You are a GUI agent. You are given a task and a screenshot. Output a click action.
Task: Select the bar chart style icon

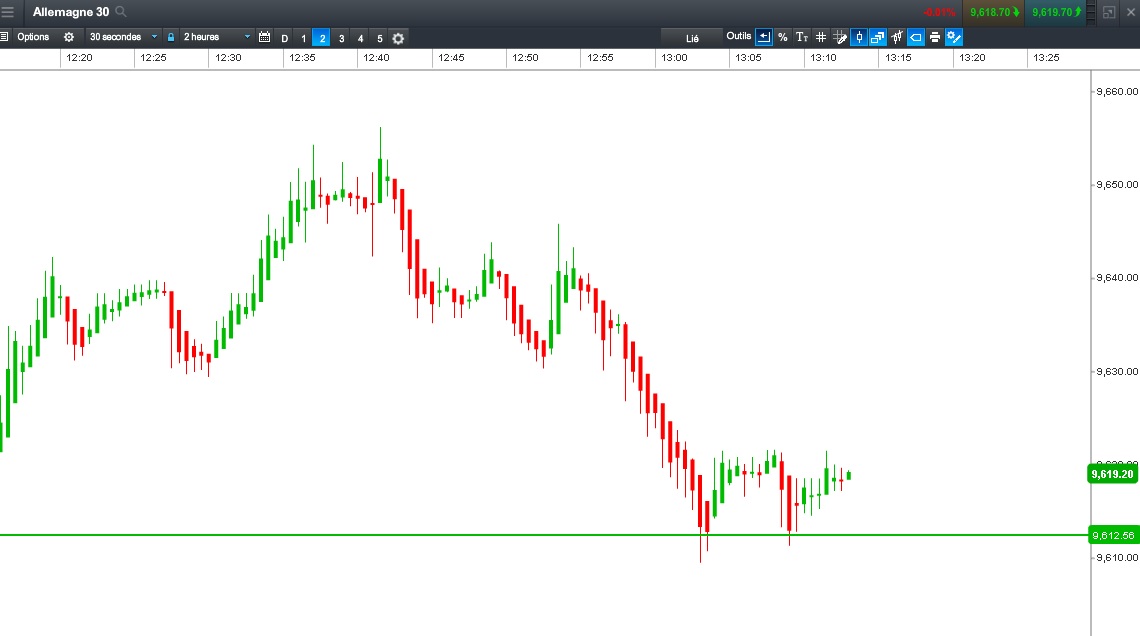point(896,37)
